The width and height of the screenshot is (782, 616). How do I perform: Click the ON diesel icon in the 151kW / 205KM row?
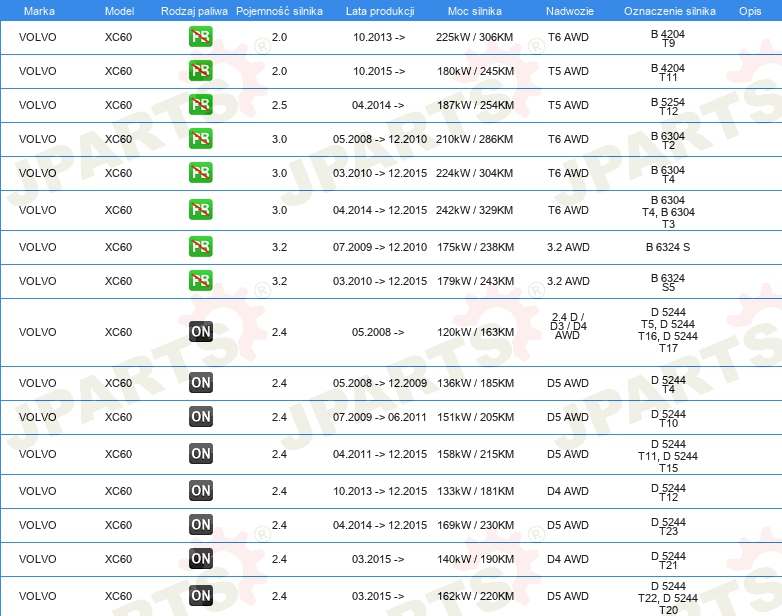pos(201,416)
